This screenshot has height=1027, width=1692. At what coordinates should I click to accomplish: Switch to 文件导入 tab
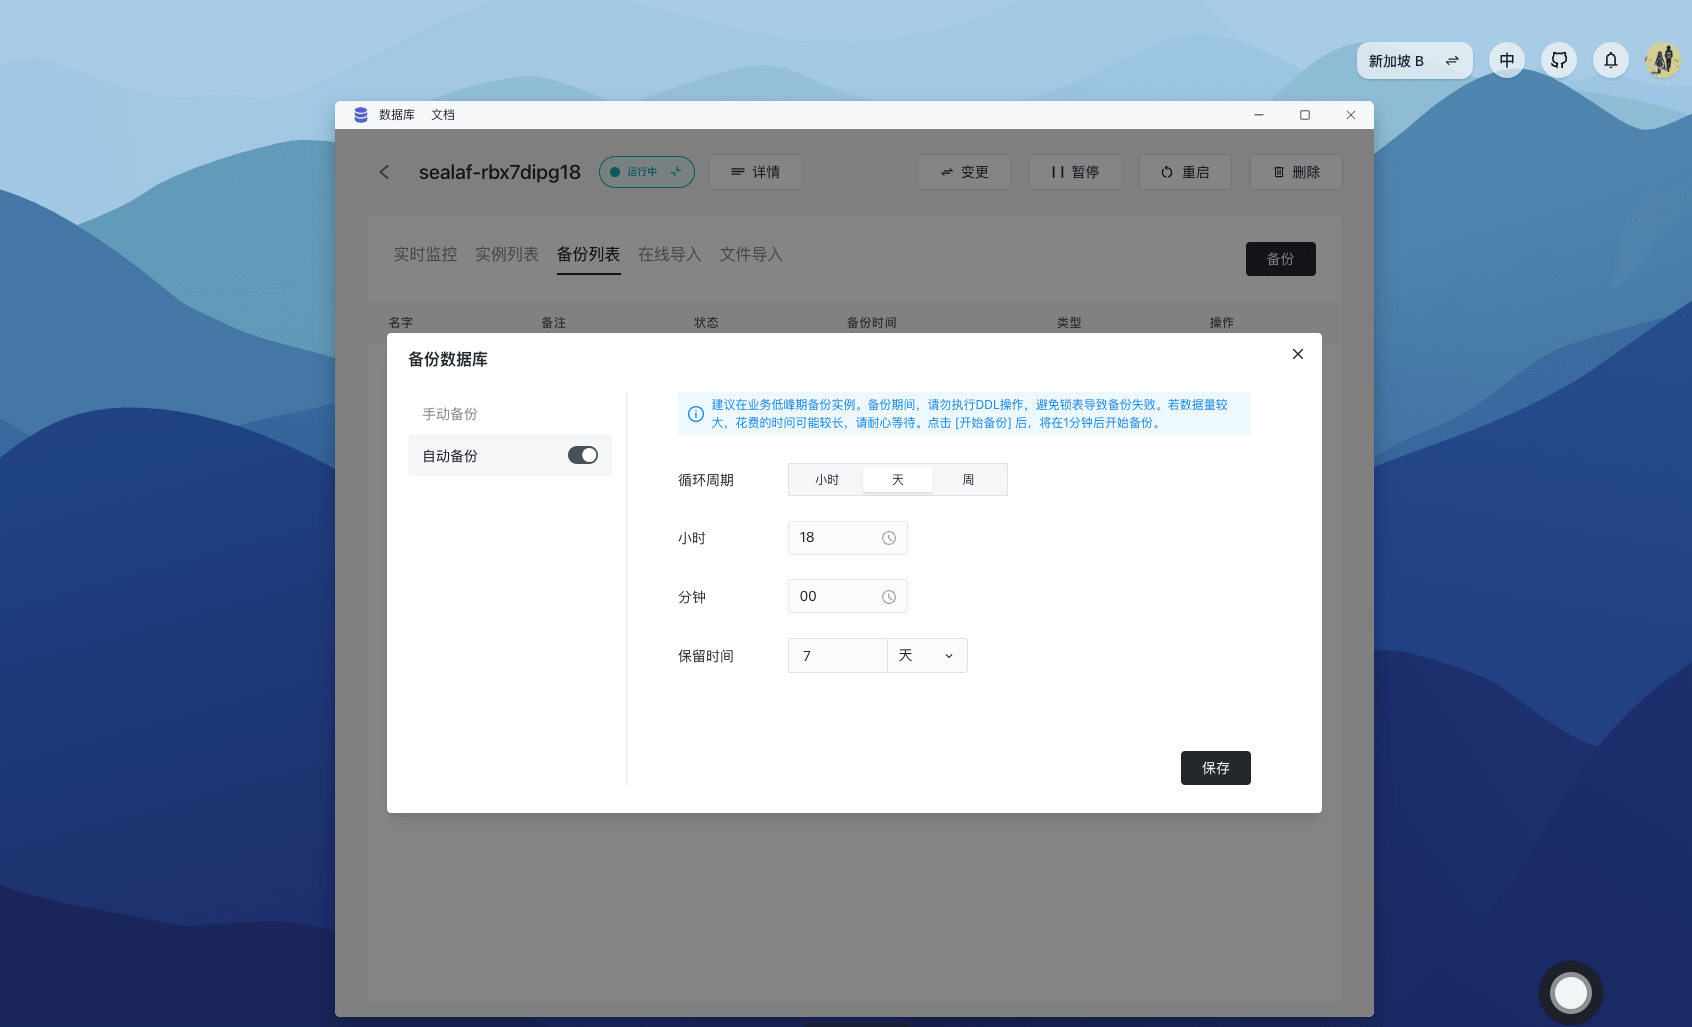click(751, 255)
